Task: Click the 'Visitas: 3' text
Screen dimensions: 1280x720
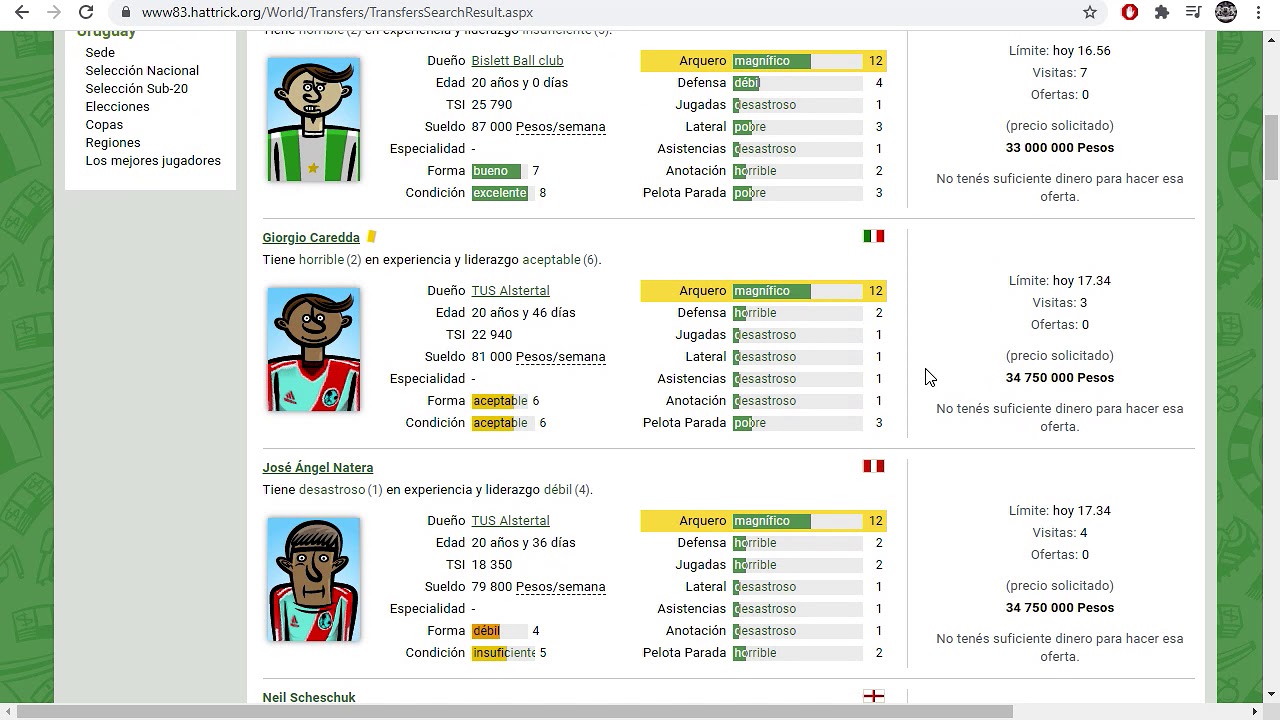Action: pyautogui.click(x=1060, y=302)
